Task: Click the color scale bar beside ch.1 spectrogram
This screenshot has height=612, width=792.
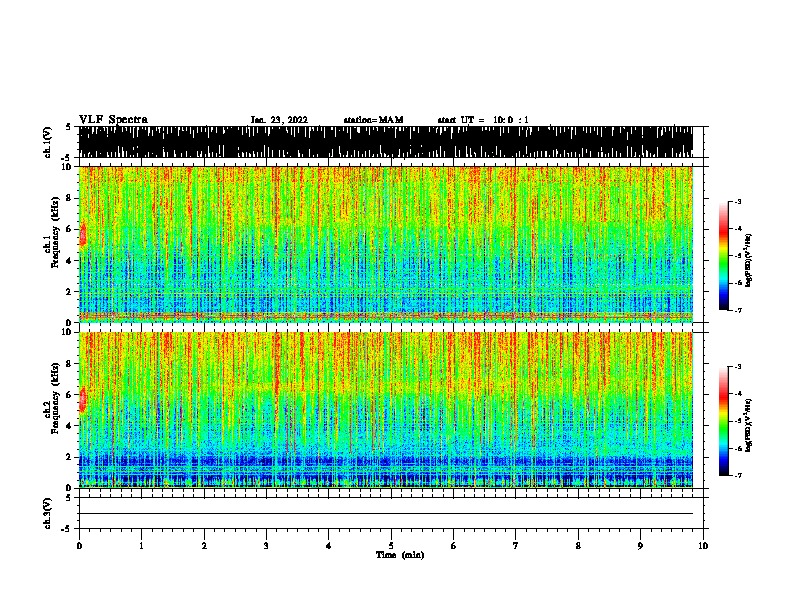Action: click(724, 256)
